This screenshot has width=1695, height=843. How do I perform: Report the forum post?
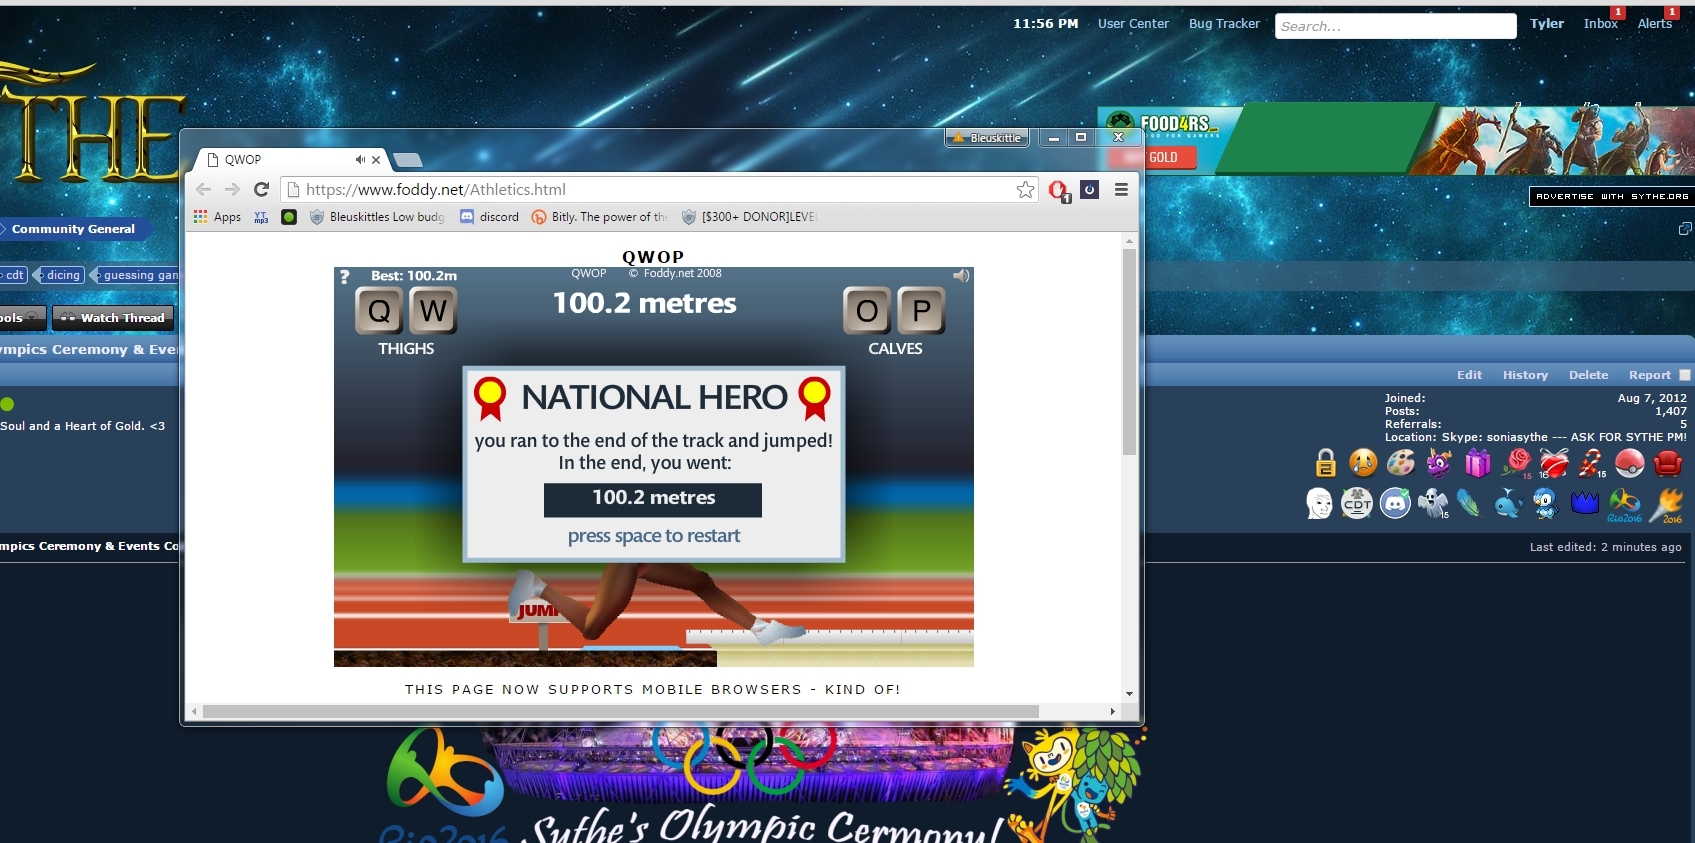[x=1649, y=375]
